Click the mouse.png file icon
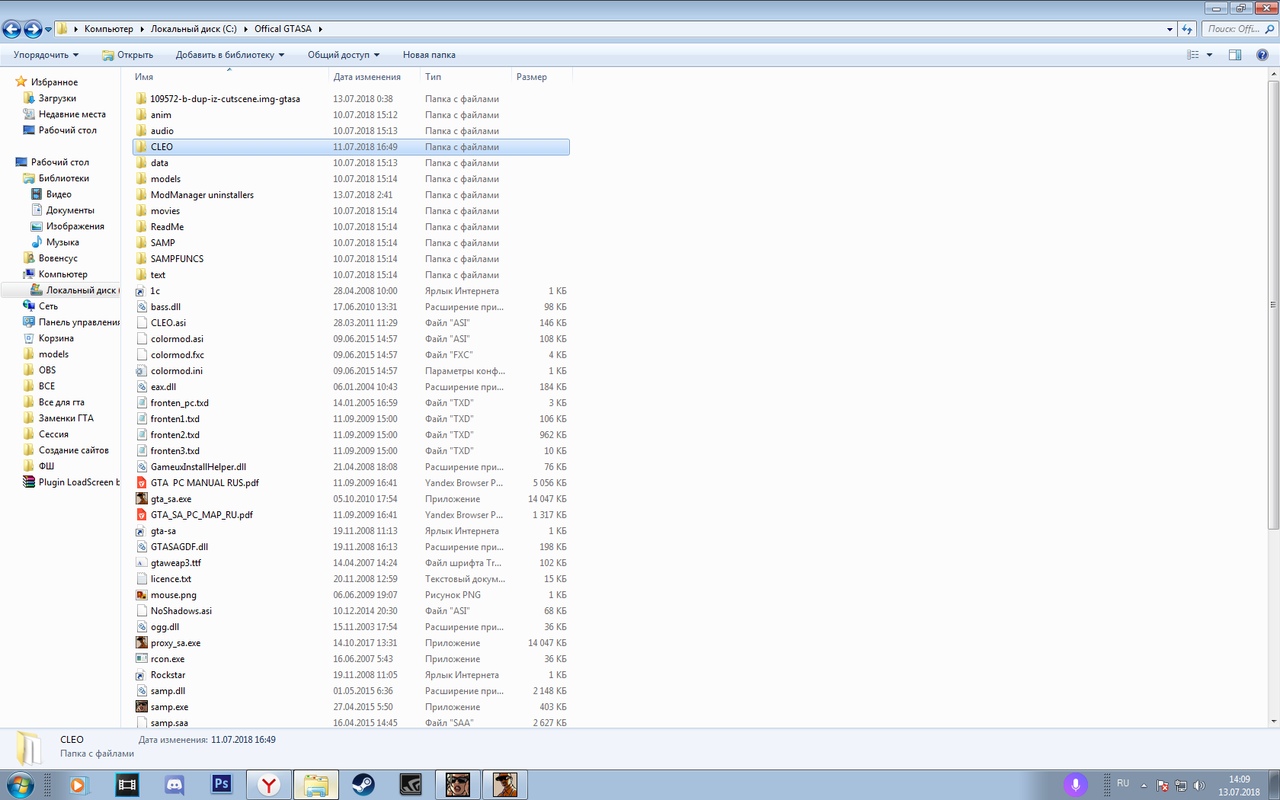Screen dimensions: 1280x800 click(x=141, y=595)
